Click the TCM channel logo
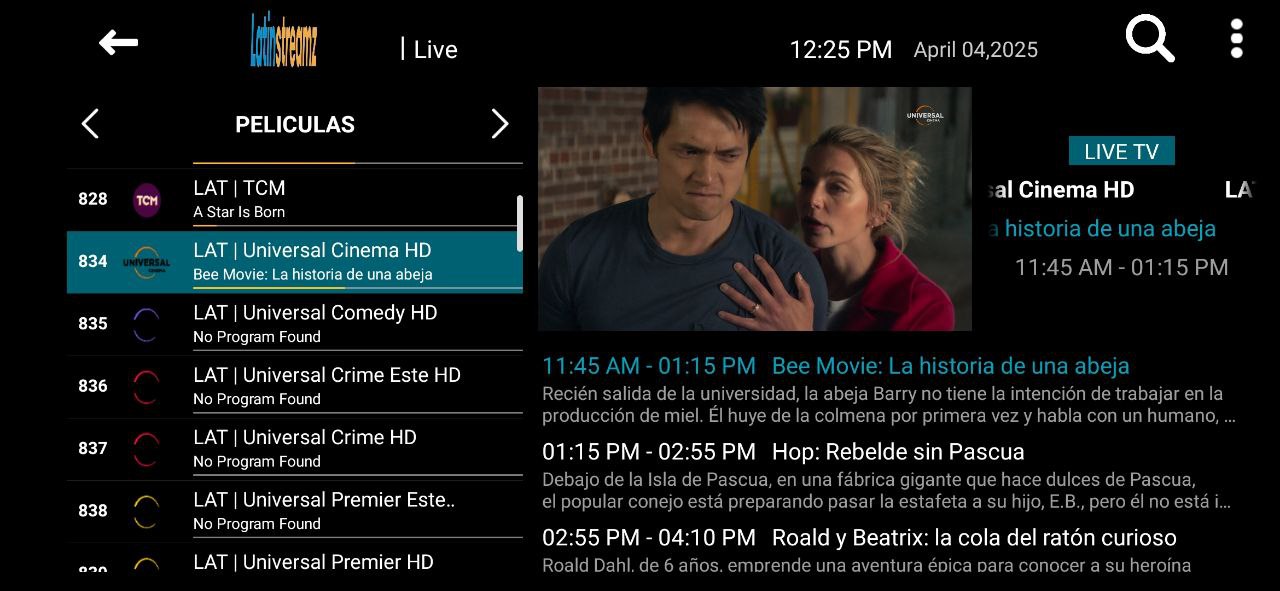The width and height of the screenshot is (1280, 591). click(x=147, y=200)
